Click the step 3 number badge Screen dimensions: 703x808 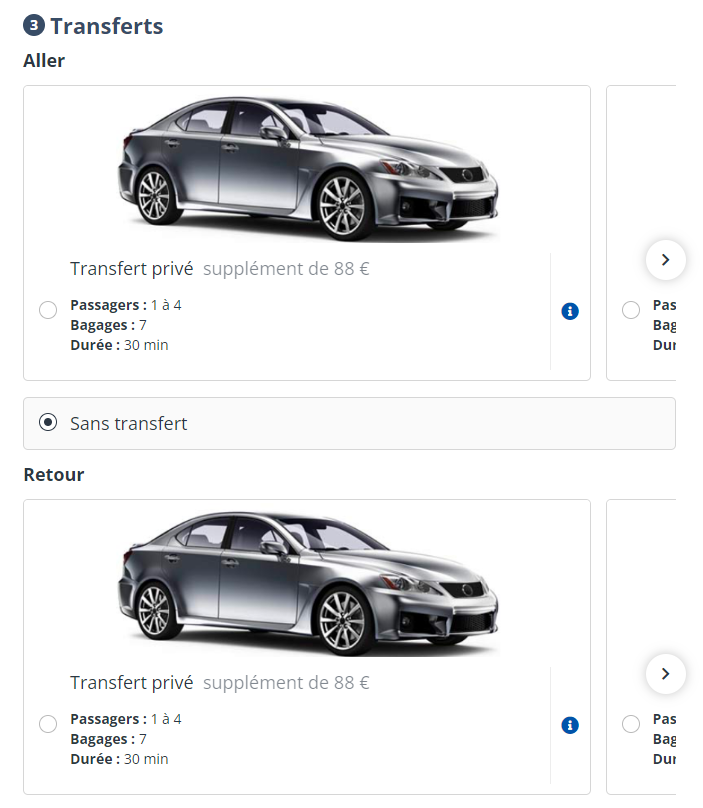click(33, 26)
